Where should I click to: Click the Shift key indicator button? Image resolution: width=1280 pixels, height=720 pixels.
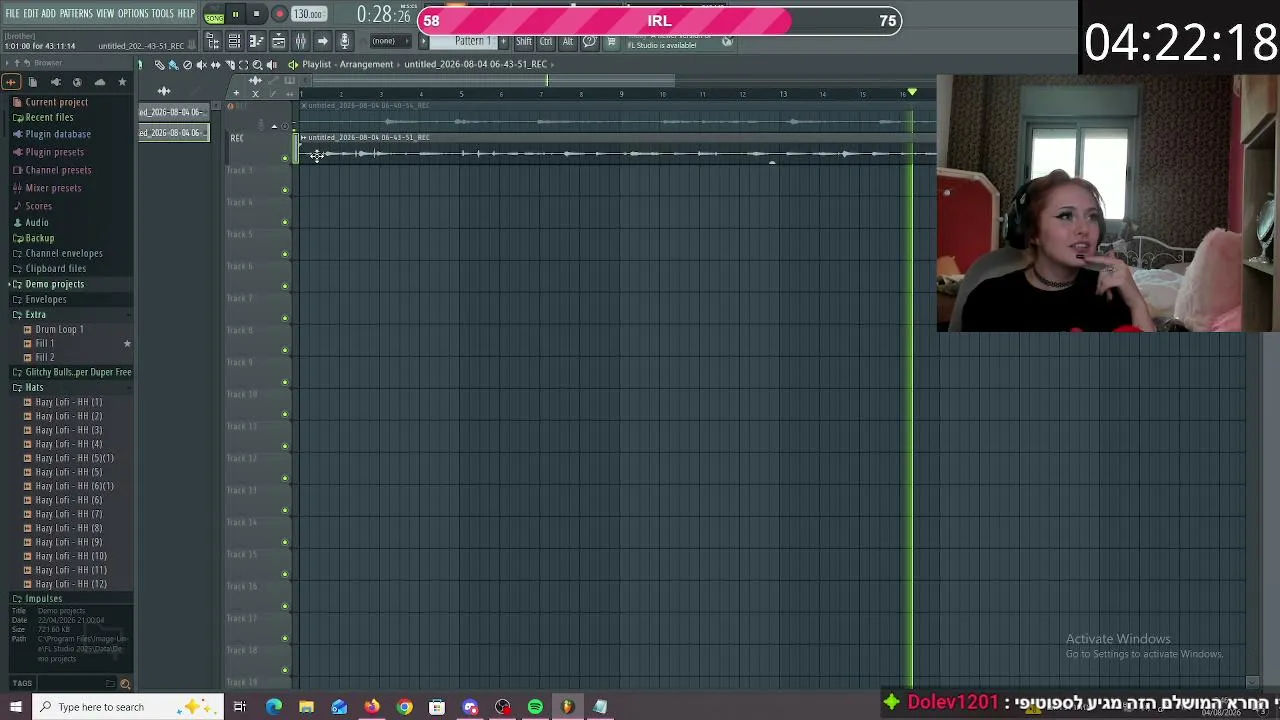coord(524,42)
